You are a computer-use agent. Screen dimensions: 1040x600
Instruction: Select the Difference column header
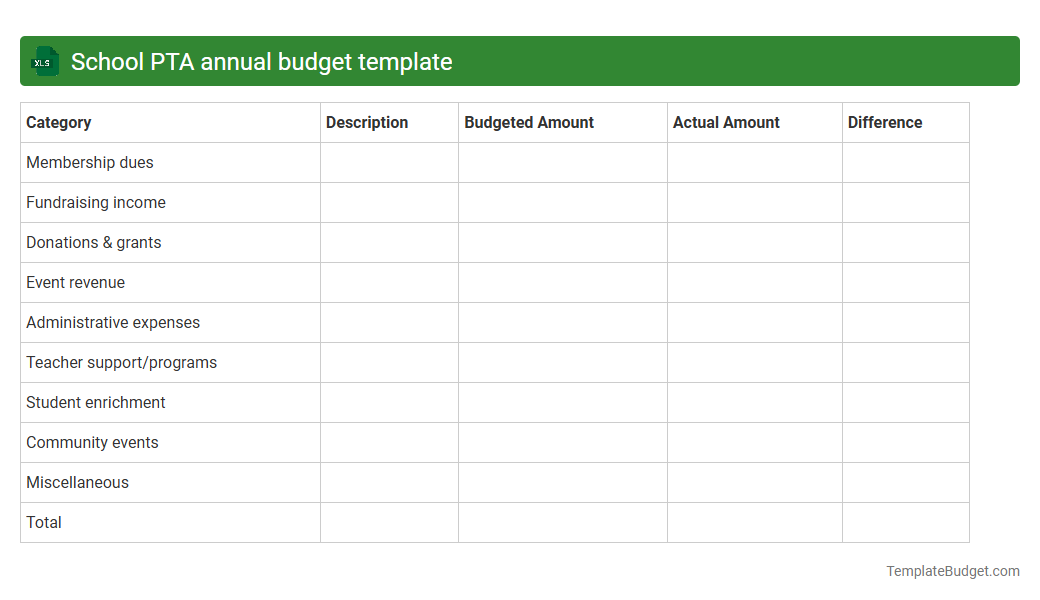[885, 122]
